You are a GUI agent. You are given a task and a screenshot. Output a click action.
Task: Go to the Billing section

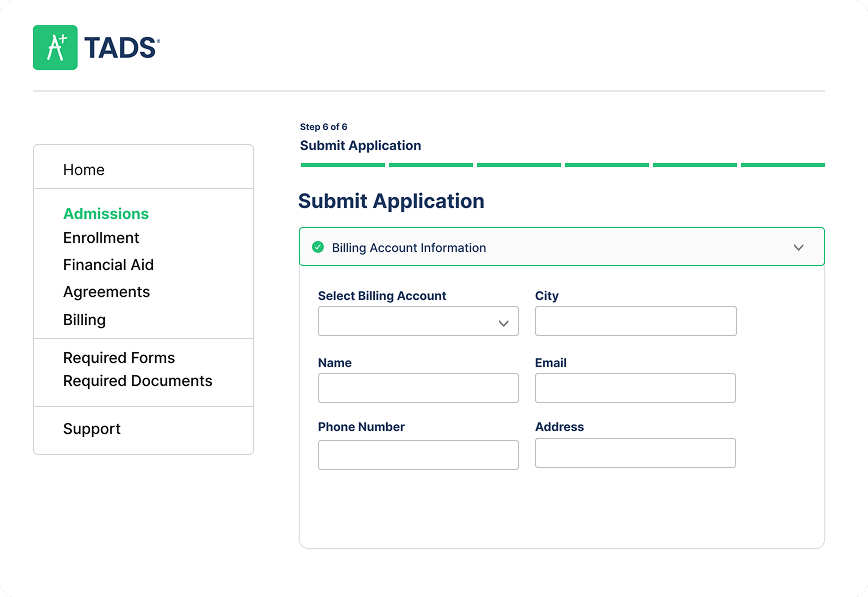click(x=84, y=320)
